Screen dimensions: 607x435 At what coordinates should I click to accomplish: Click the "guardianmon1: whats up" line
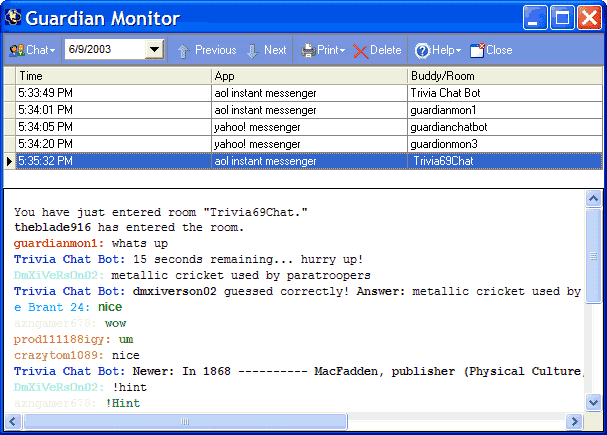pos(91,243)
